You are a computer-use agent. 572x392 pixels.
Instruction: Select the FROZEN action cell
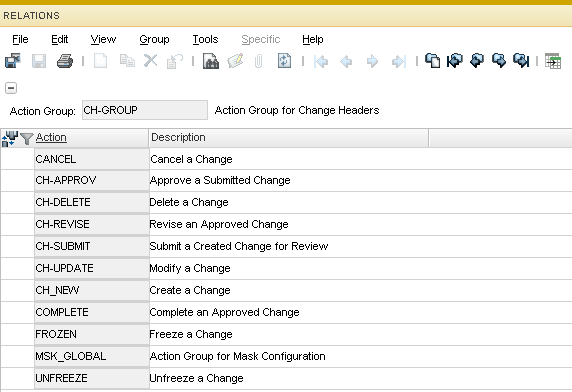coord(92,334)
